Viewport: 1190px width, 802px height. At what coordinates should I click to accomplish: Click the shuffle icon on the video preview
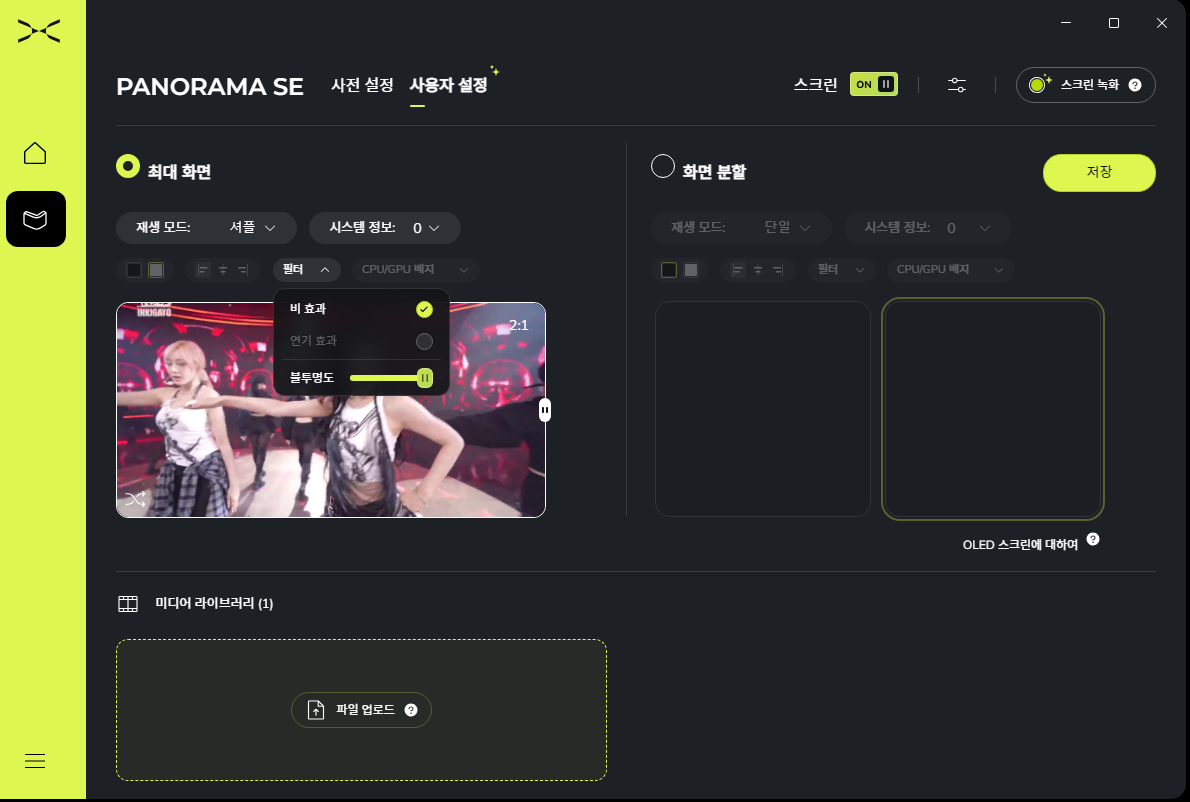[x=135, y=498]
